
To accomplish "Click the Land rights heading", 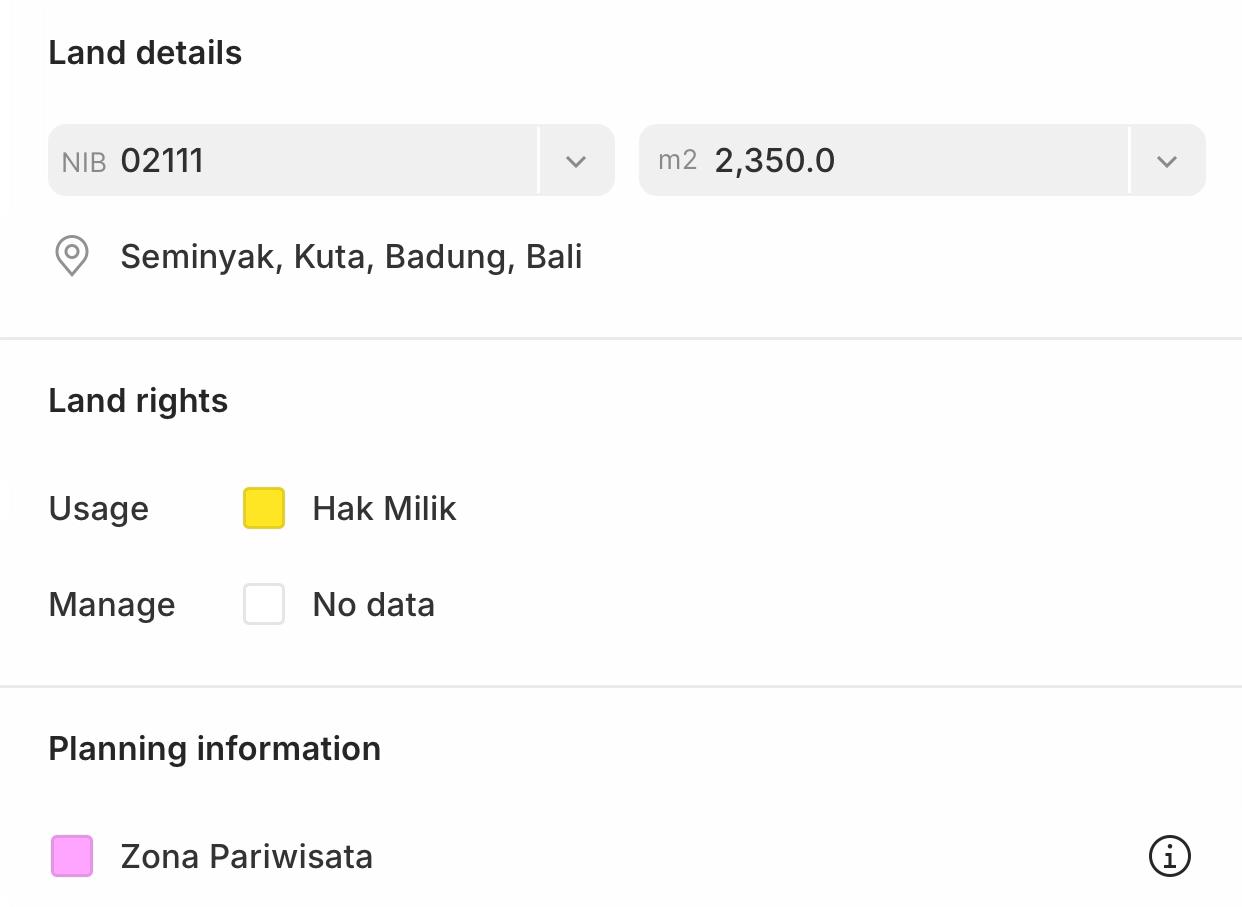I will click(138, 401).
